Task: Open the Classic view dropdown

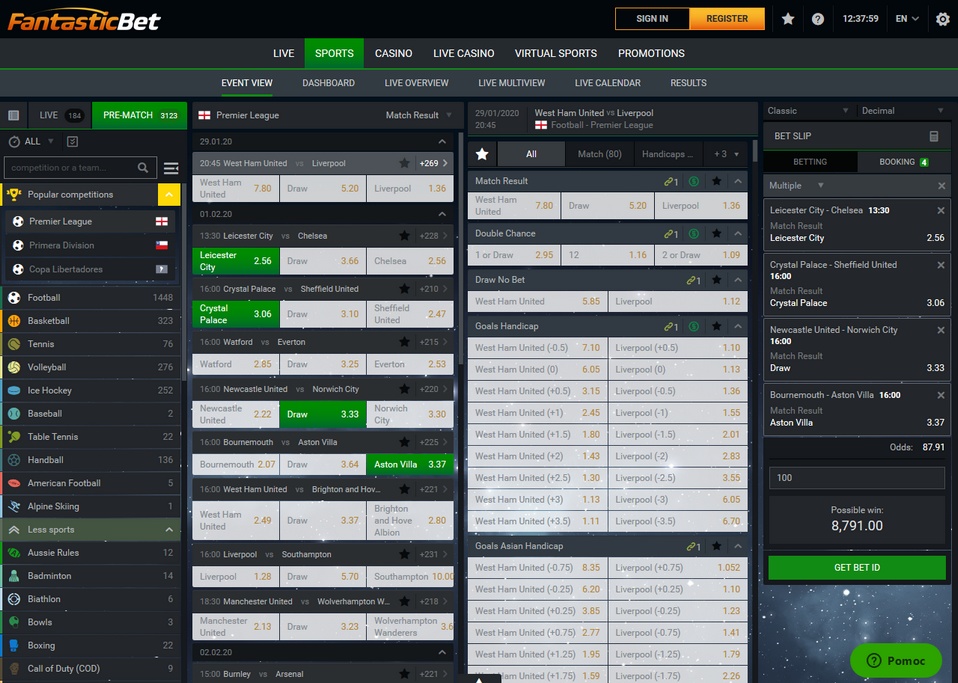Action: click(808, 111)
